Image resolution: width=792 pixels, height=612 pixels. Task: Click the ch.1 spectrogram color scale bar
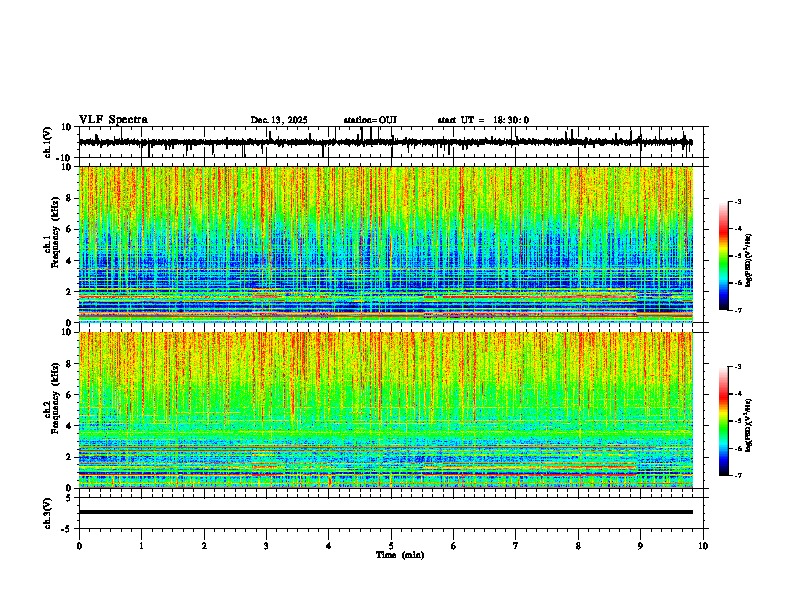point(724,256)
